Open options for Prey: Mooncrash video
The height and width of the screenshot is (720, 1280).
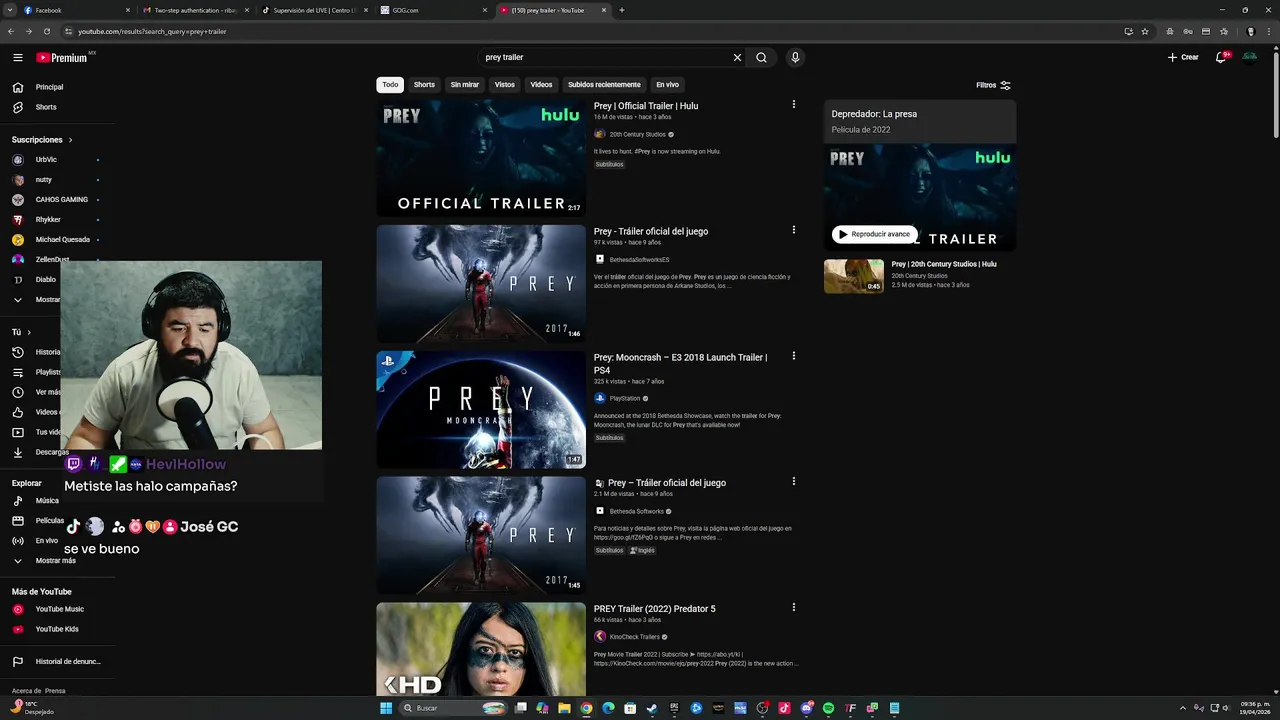(x=794, y=356)
